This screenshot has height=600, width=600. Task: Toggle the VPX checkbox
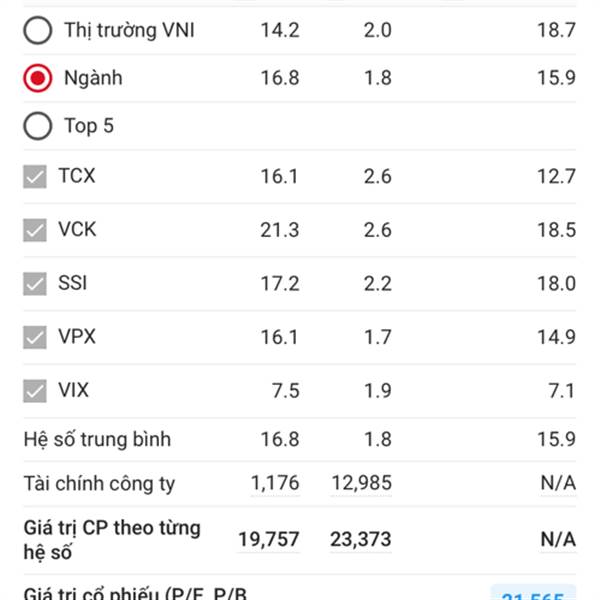coord(36,338)
